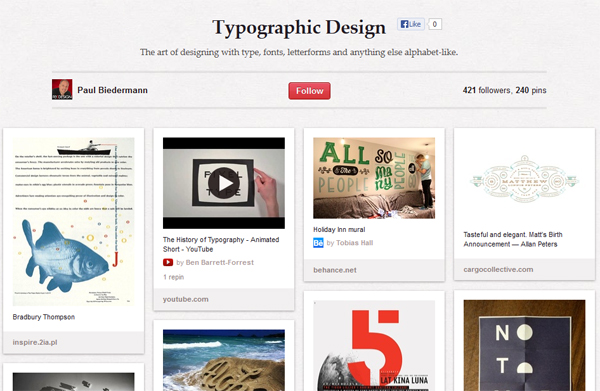Click the Facebook Like button
600x391 pixels.
click(x=411, y=24)
